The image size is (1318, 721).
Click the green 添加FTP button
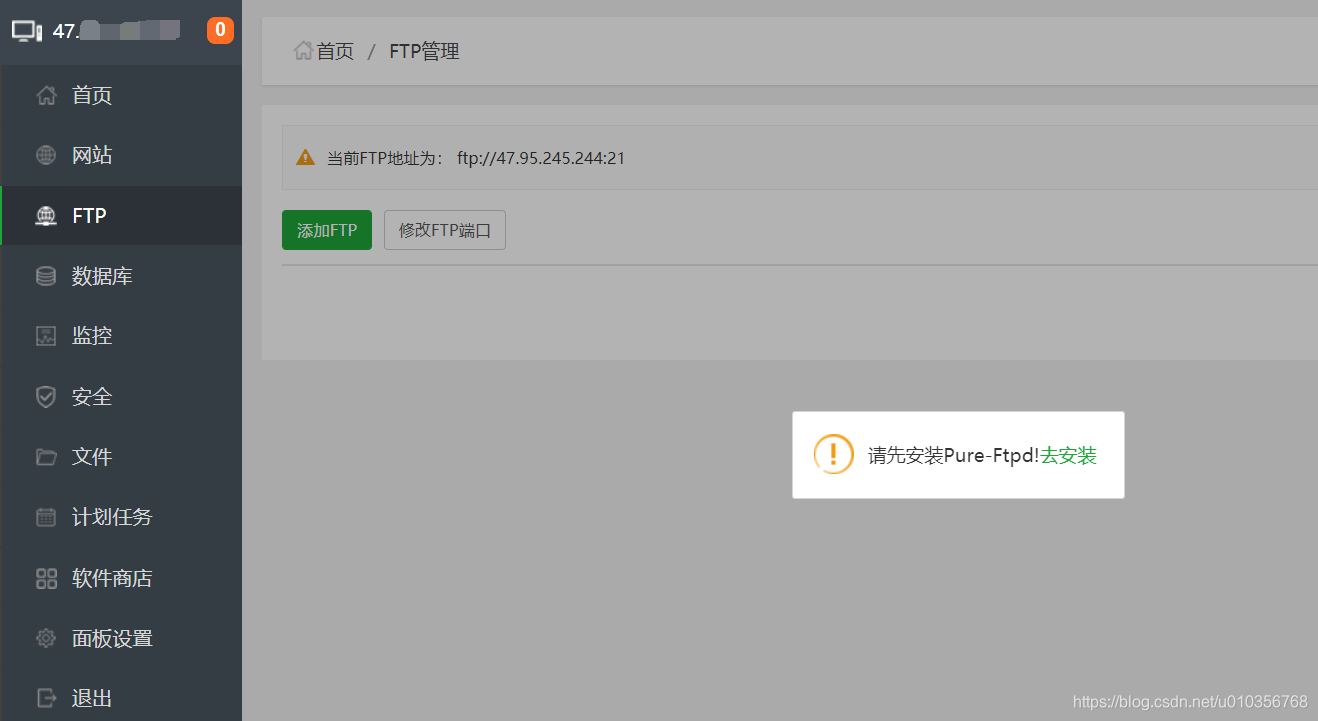click(x=327, y=230)
